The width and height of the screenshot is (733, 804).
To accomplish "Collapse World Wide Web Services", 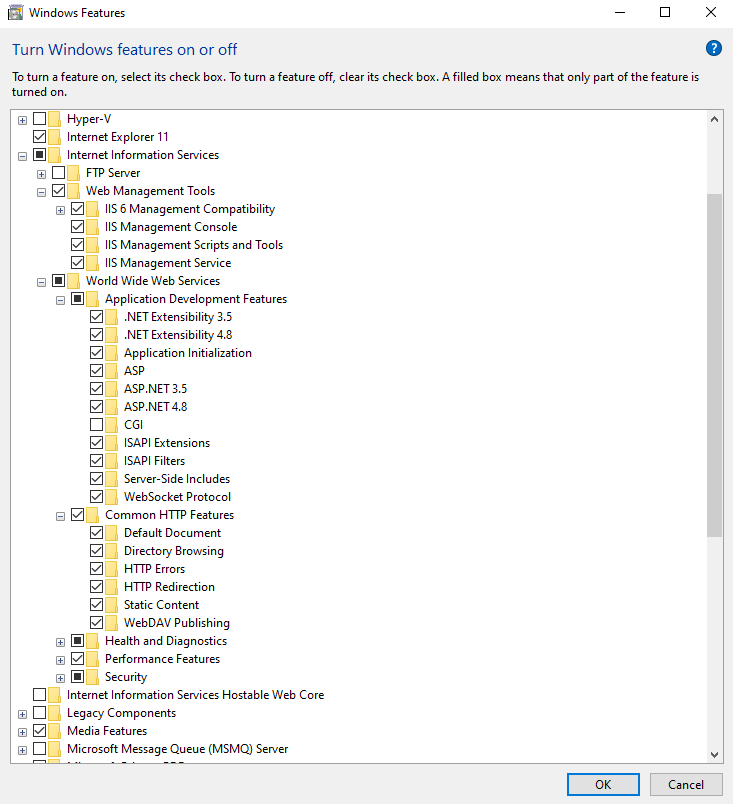I will tap(41, 282).
